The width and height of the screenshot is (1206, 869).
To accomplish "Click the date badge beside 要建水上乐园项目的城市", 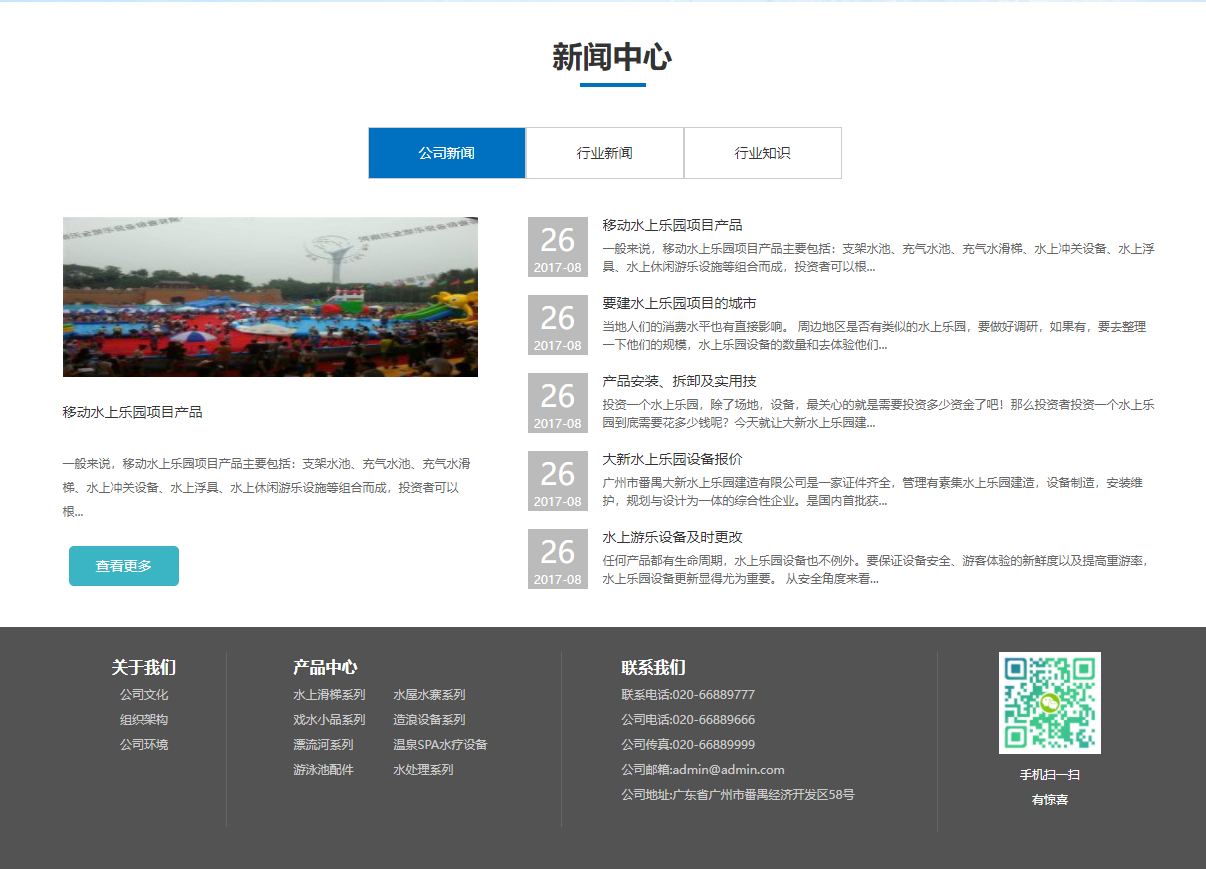I will point(557,325).
